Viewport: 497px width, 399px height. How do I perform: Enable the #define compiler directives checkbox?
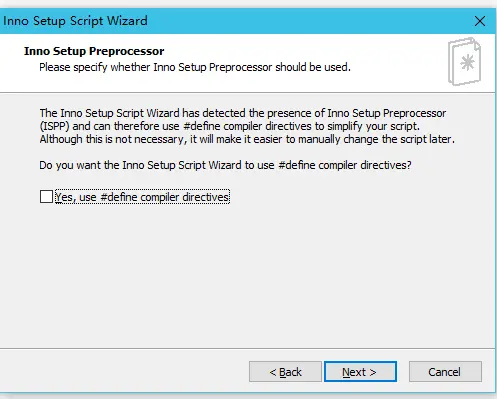point(46,197)
